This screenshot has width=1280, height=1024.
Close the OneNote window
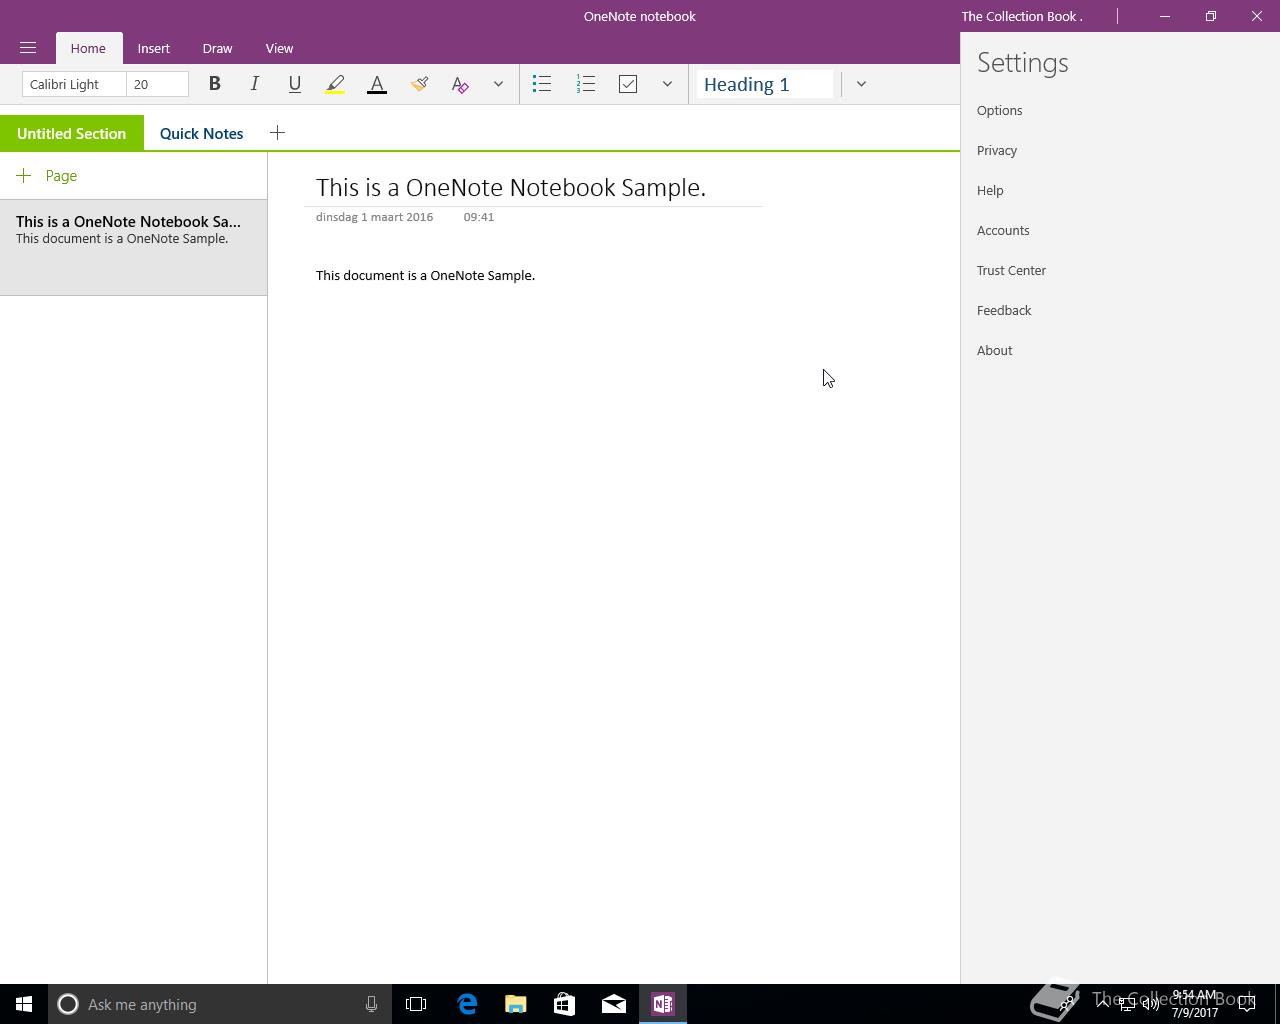(x=1257, y=16)
